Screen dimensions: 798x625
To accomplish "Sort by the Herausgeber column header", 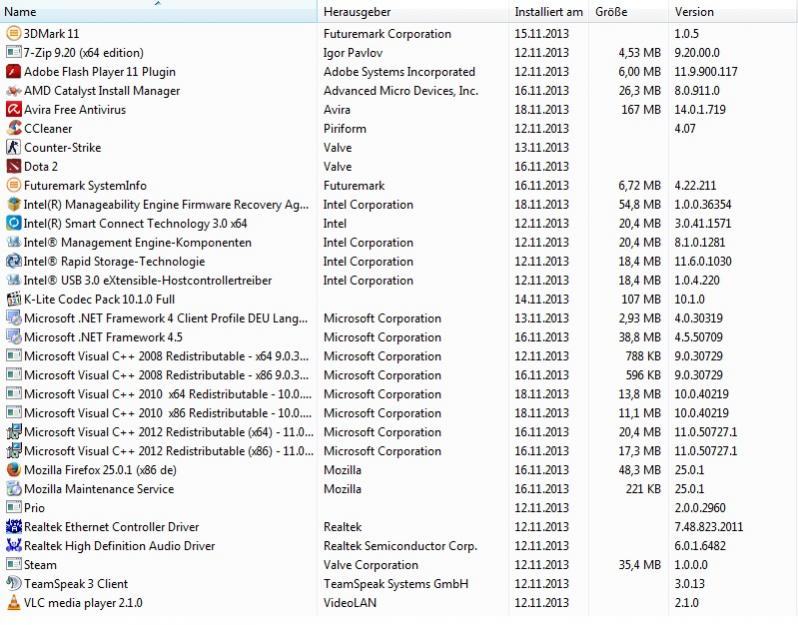I will pos(413,12).
